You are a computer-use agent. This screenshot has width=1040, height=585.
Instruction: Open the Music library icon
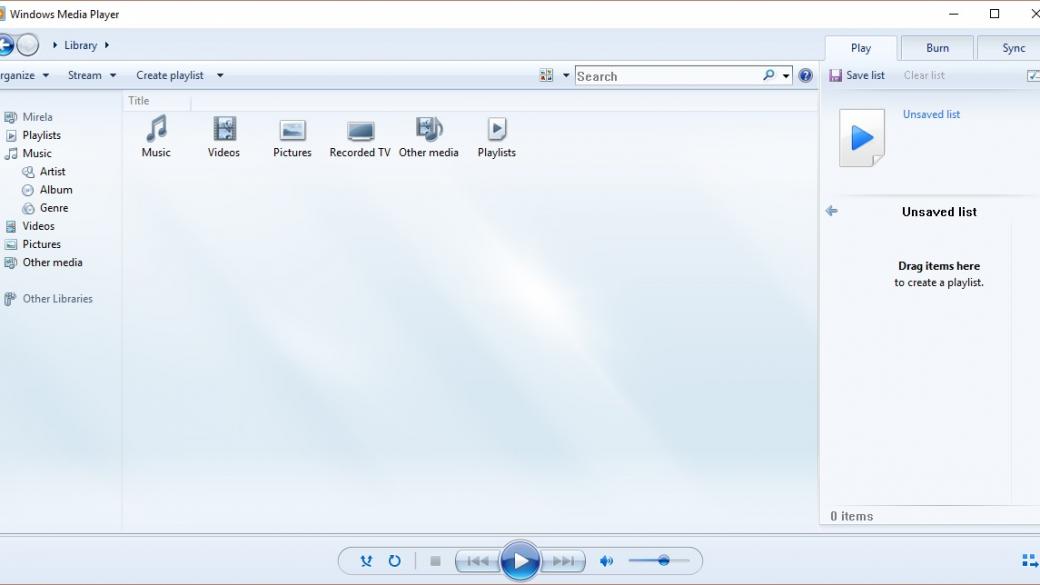pos(156,136)
